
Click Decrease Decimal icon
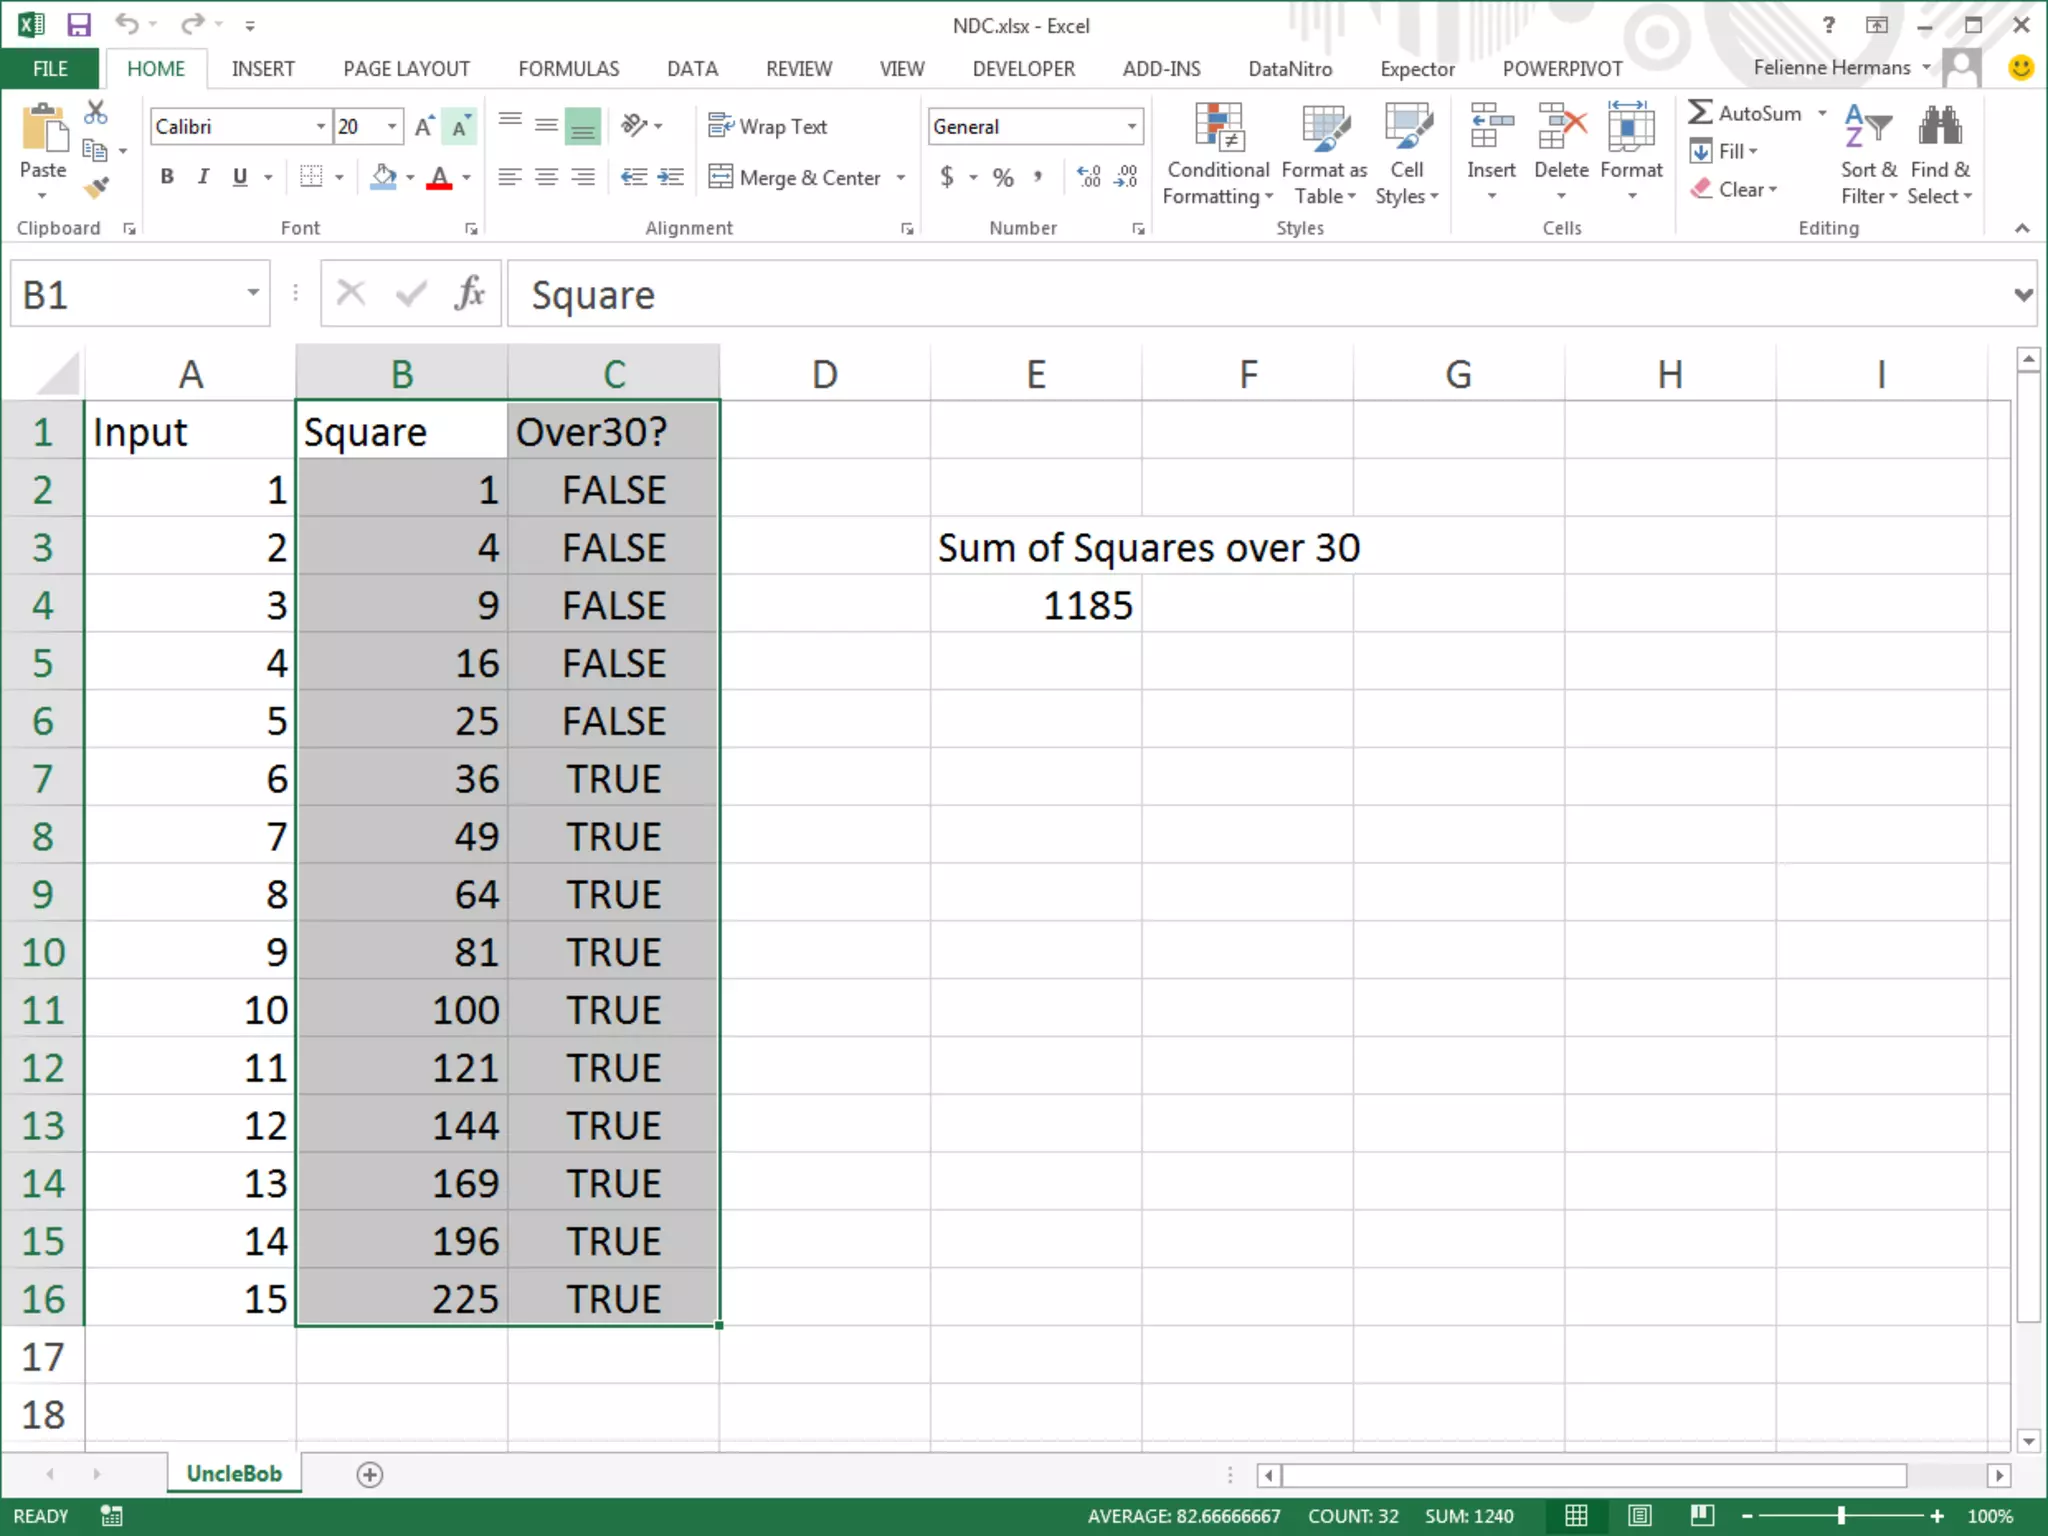pyautogui.click(x=1126, y=177)
